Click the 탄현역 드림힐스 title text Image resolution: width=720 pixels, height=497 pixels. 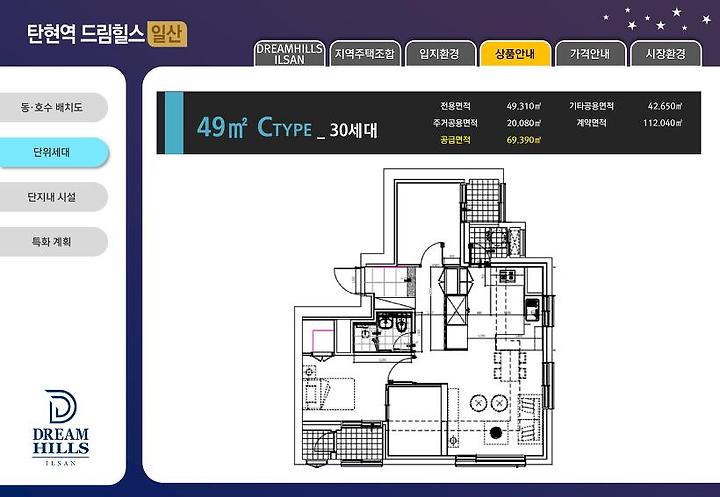tap(86, 34)
